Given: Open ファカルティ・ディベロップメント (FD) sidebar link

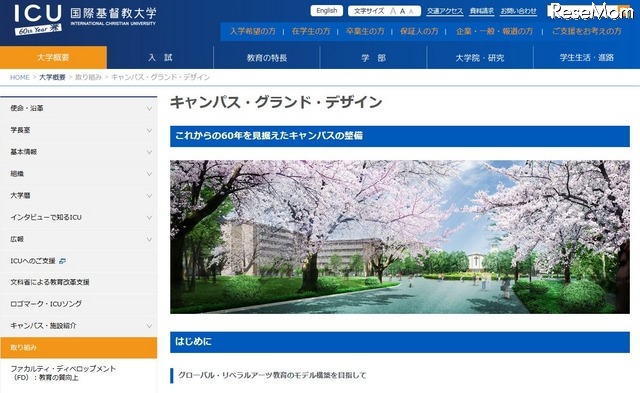Looking at the screenshot, I should 63,373.
